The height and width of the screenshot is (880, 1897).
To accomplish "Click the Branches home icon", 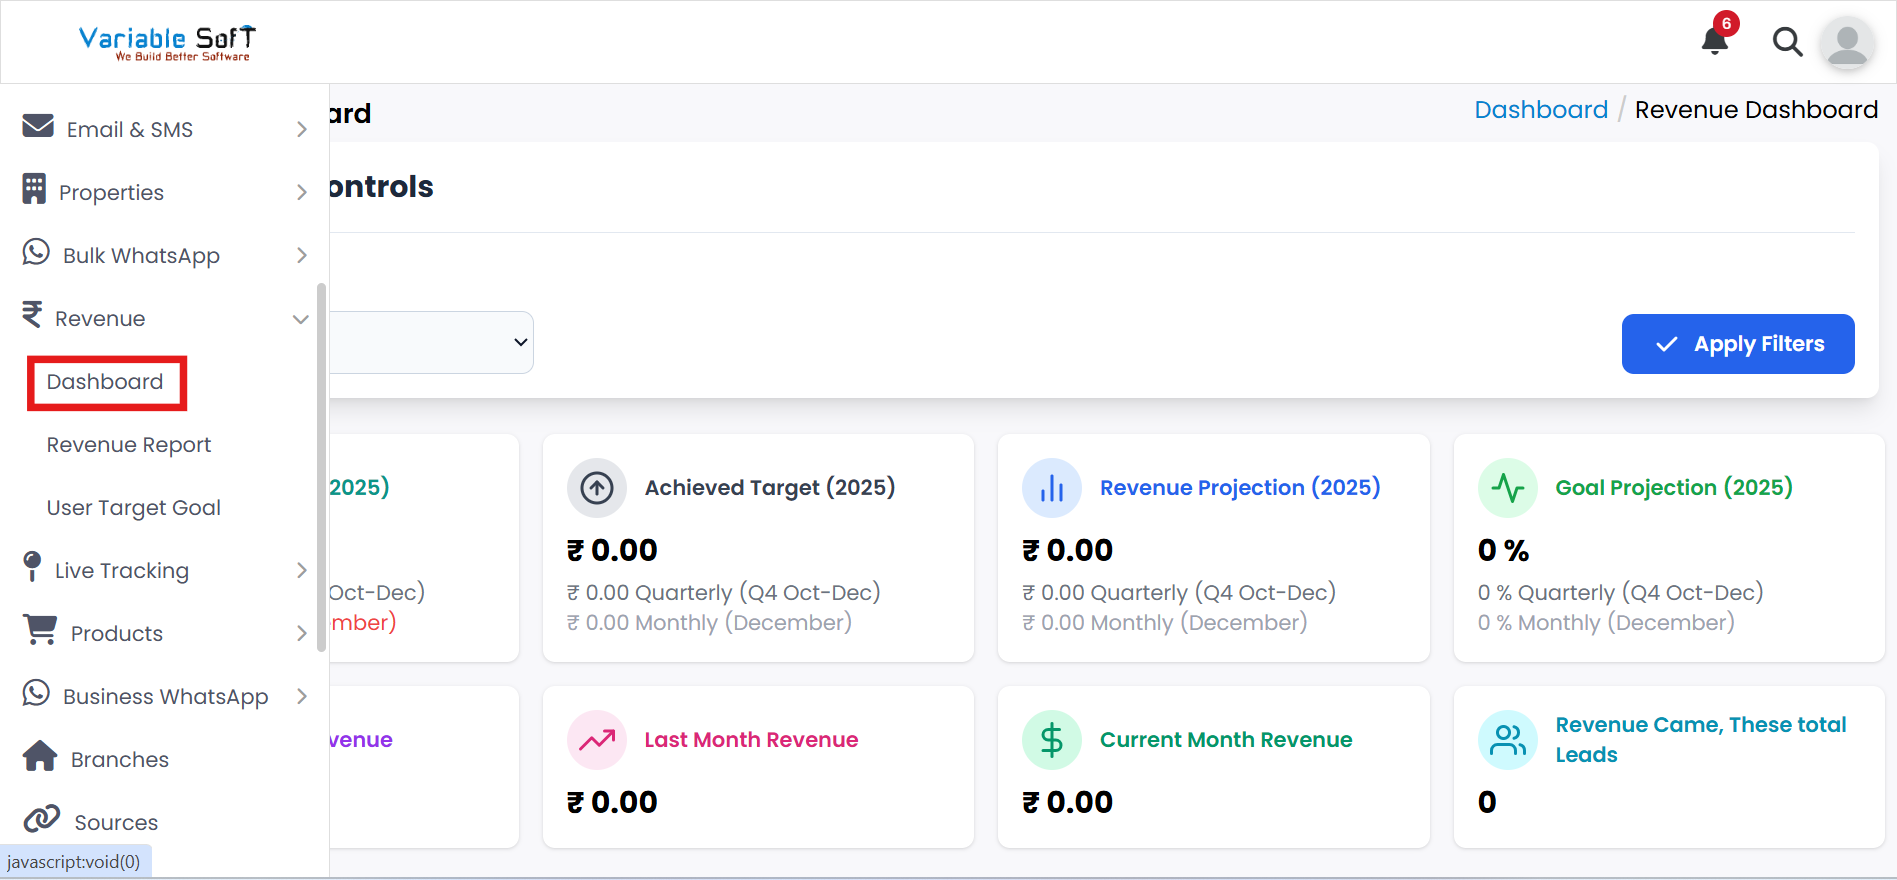I will [40, 756].
